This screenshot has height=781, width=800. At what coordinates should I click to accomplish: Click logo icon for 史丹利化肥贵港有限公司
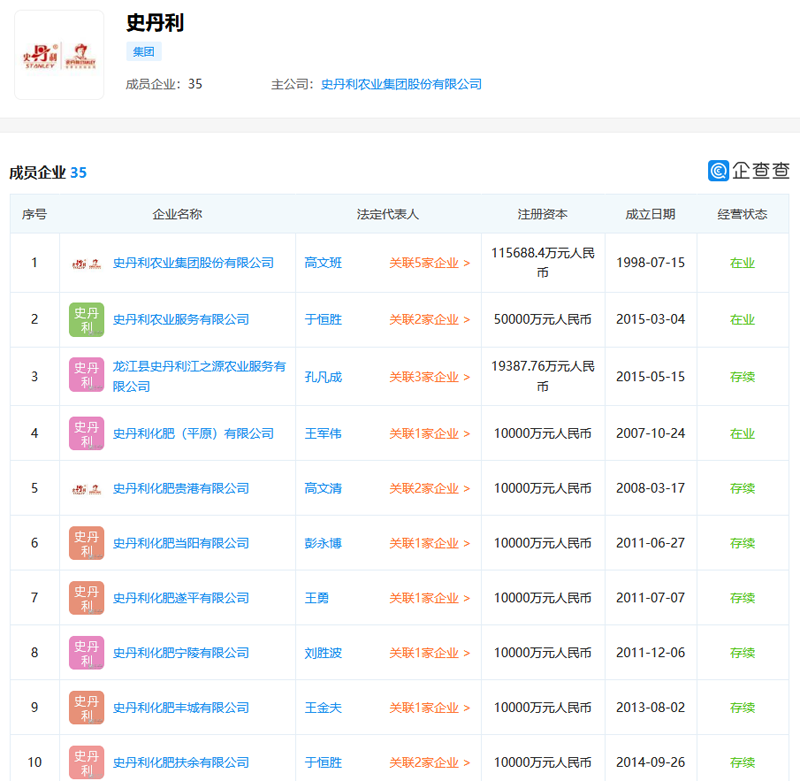pos(87,489)
